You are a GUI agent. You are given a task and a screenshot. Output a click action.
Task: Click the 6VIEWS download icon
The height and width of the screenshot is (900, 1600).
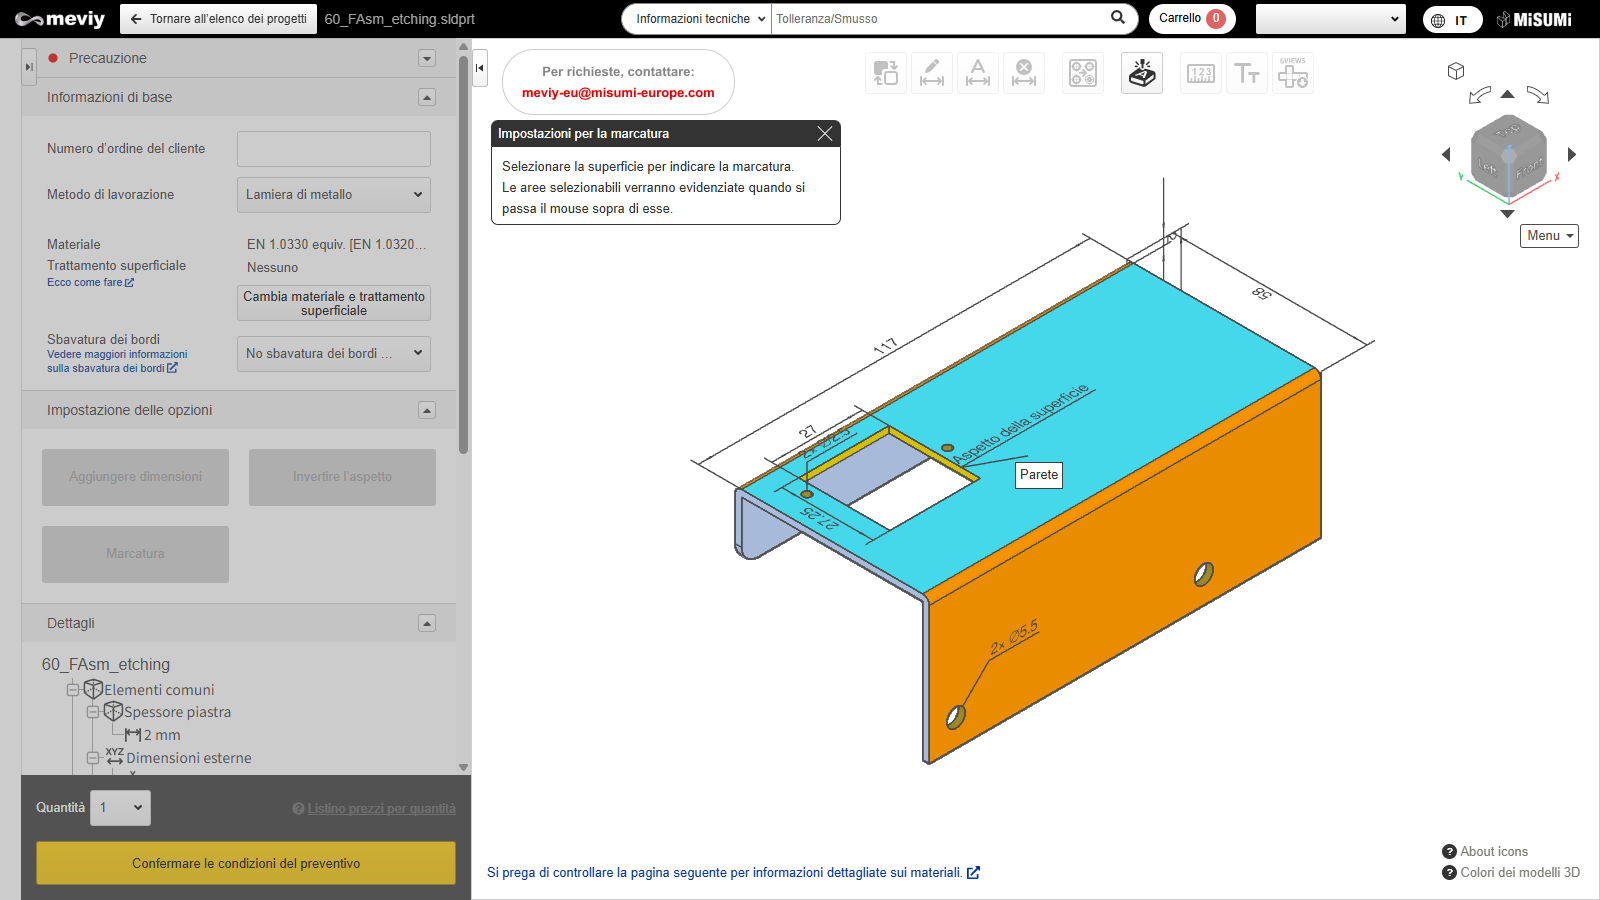coord(1293,73)
